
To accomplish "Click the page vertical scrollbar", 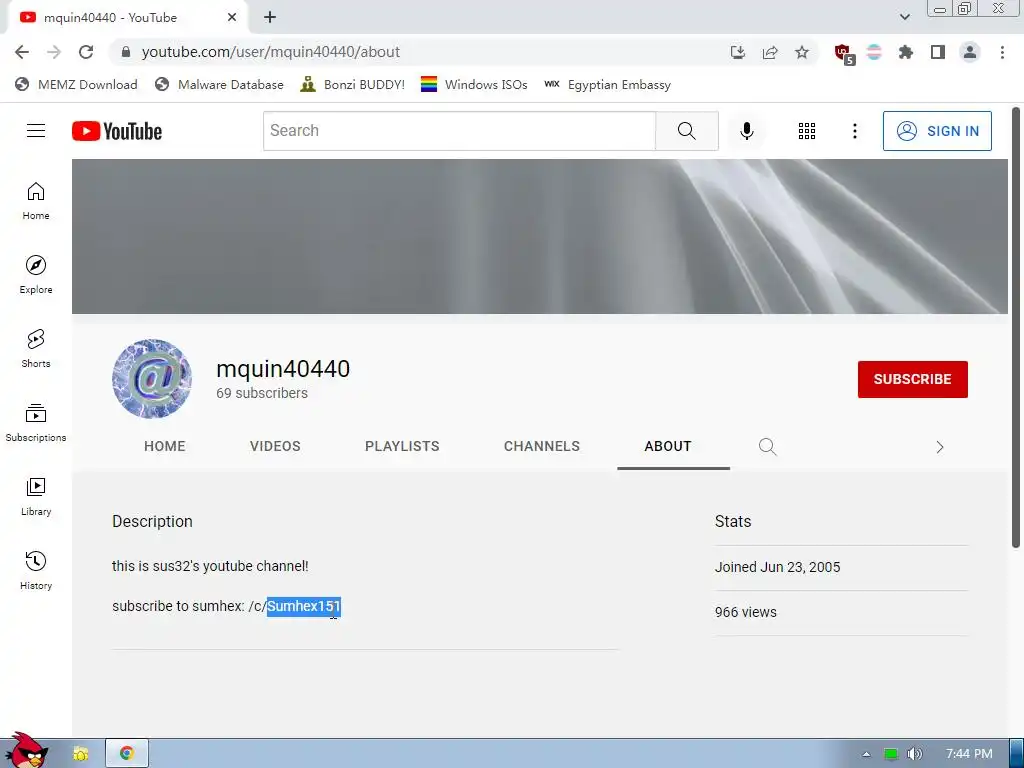I will tap(1016, 327).
